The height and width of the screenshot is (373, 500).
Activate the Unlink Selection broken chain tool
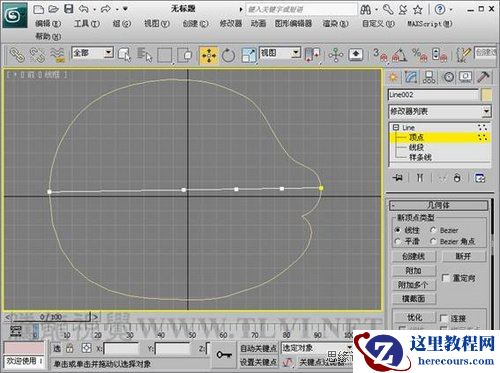click(x=37, y=55)
